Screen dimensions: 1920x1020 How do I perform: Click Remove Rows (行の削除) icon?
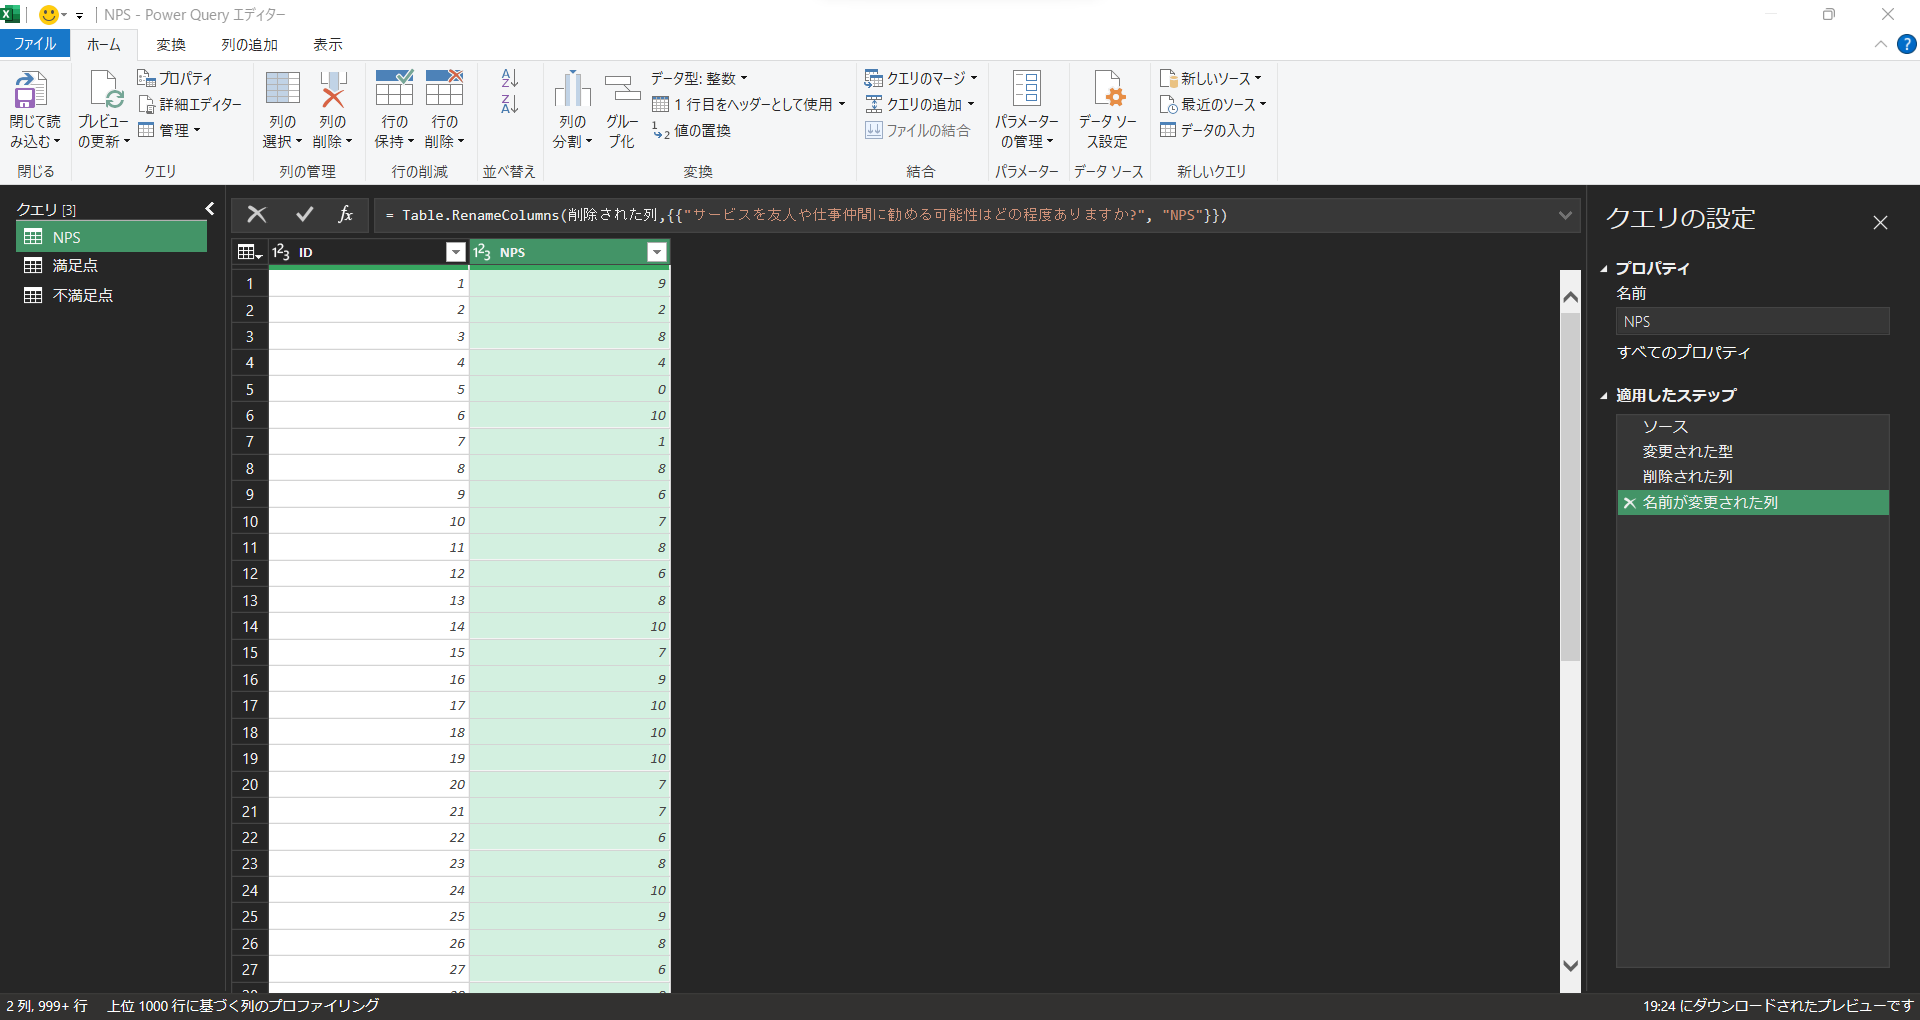tap(444, 88)
